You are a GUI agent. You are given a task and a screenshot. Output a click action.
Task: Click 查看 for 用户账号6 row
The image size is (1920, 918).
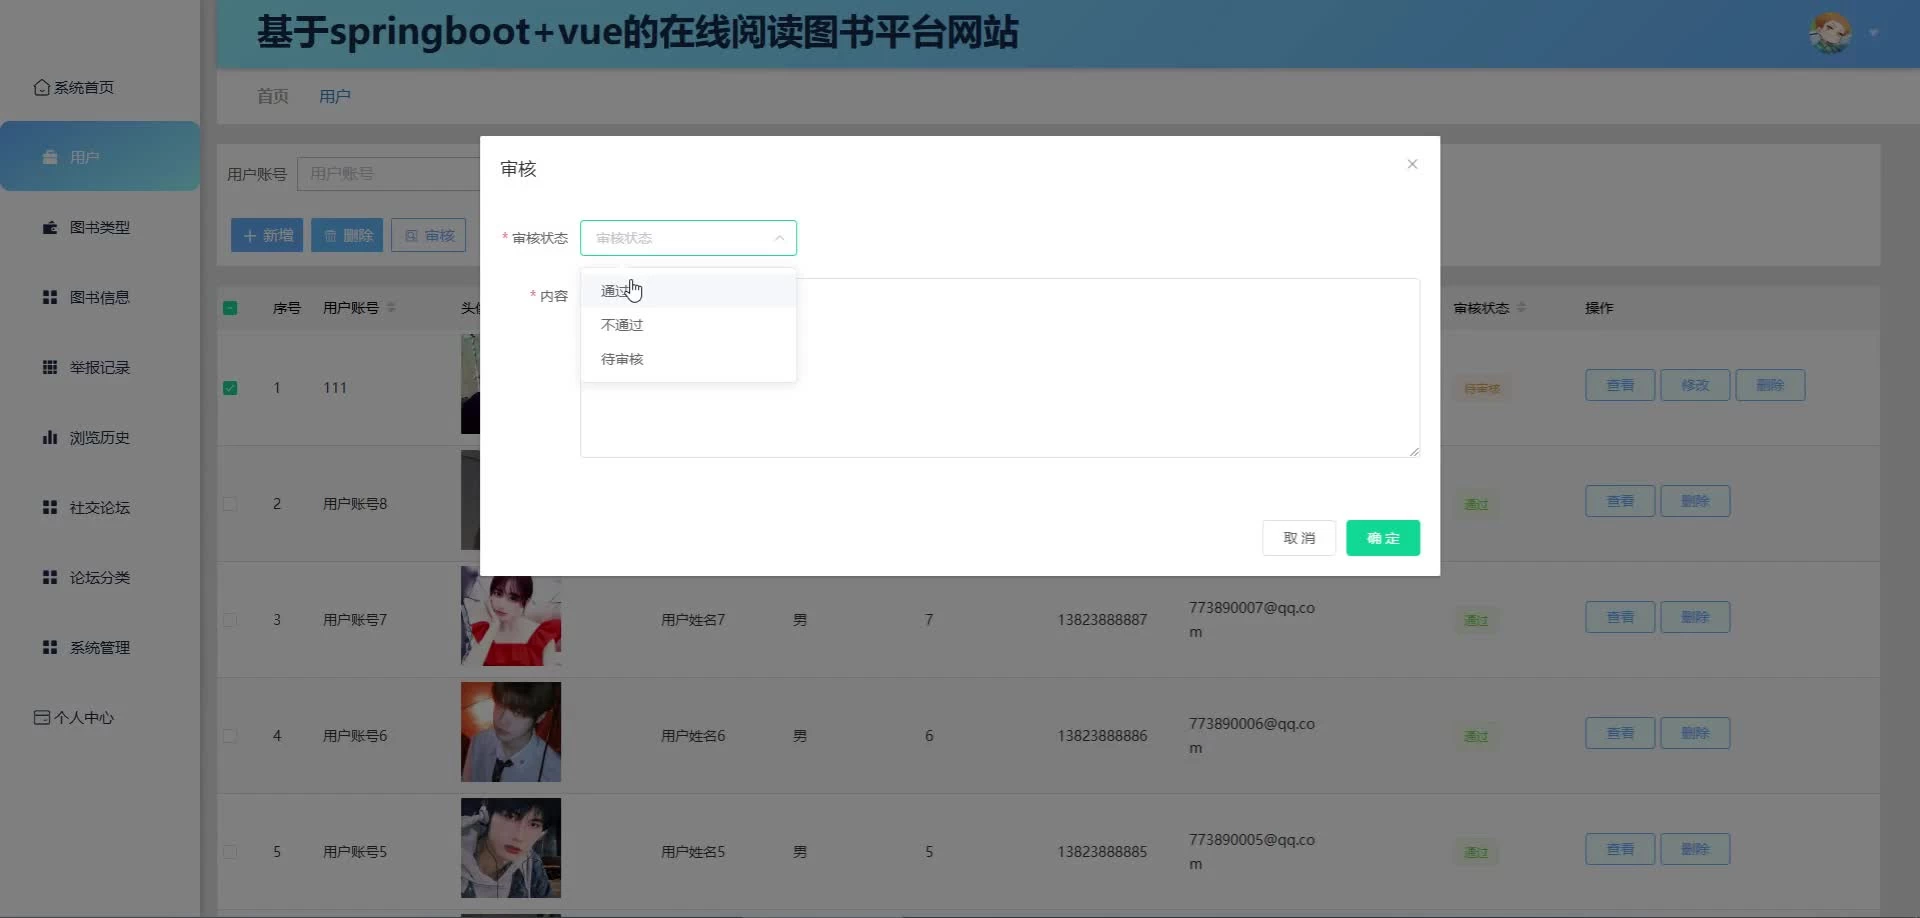pos(1620,733)
